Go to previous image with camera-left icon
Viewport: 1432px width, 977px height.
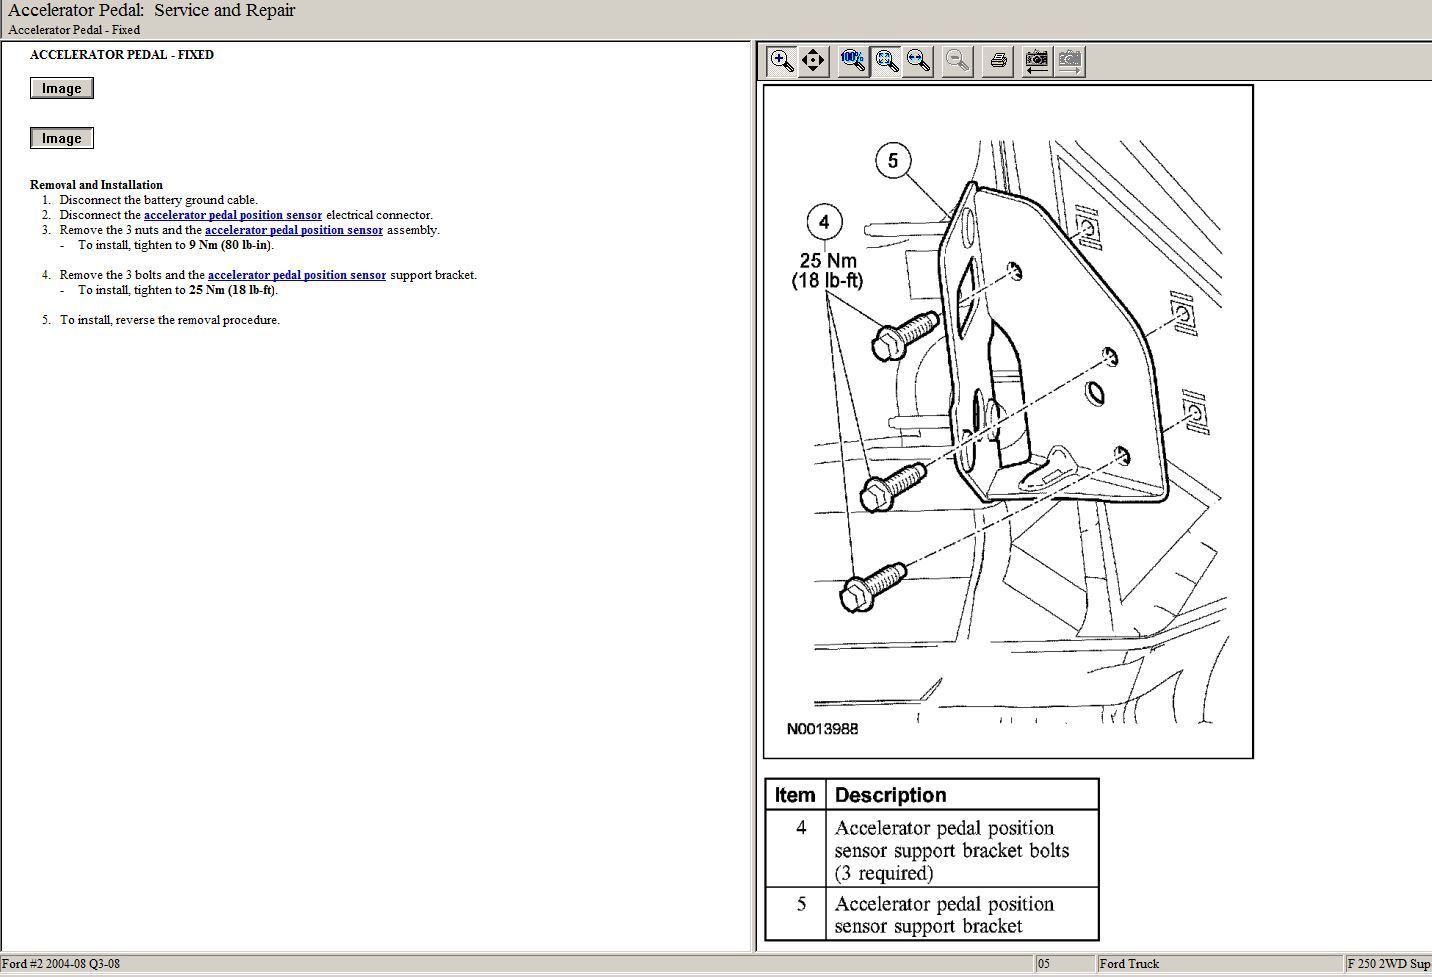(x=1037, y=61)
